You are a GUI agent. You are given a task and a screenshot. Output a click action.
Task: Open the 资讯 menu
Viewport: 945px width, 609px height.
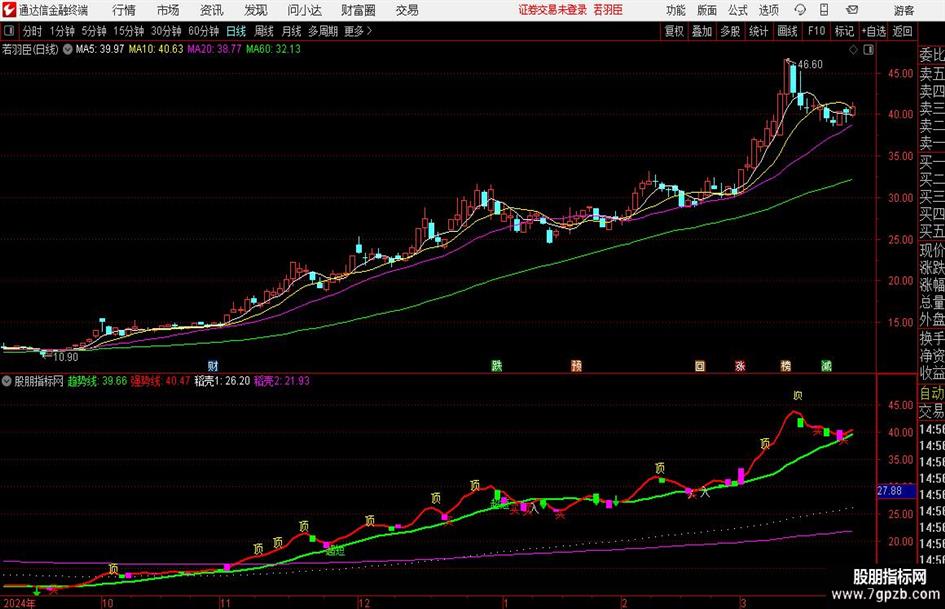(x=212, y=10)
